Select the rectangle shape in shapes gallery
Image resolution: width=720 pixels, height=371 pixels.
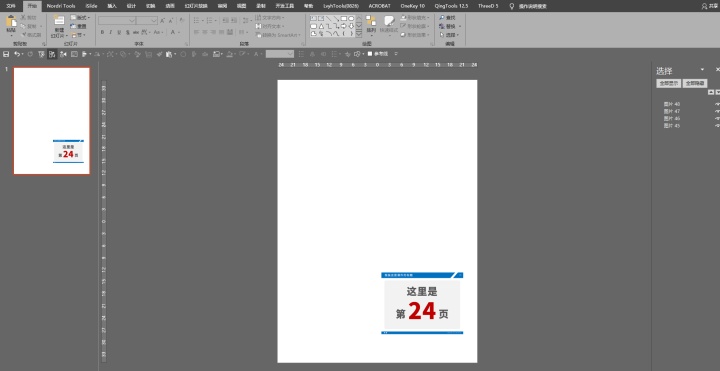[343, 18]
